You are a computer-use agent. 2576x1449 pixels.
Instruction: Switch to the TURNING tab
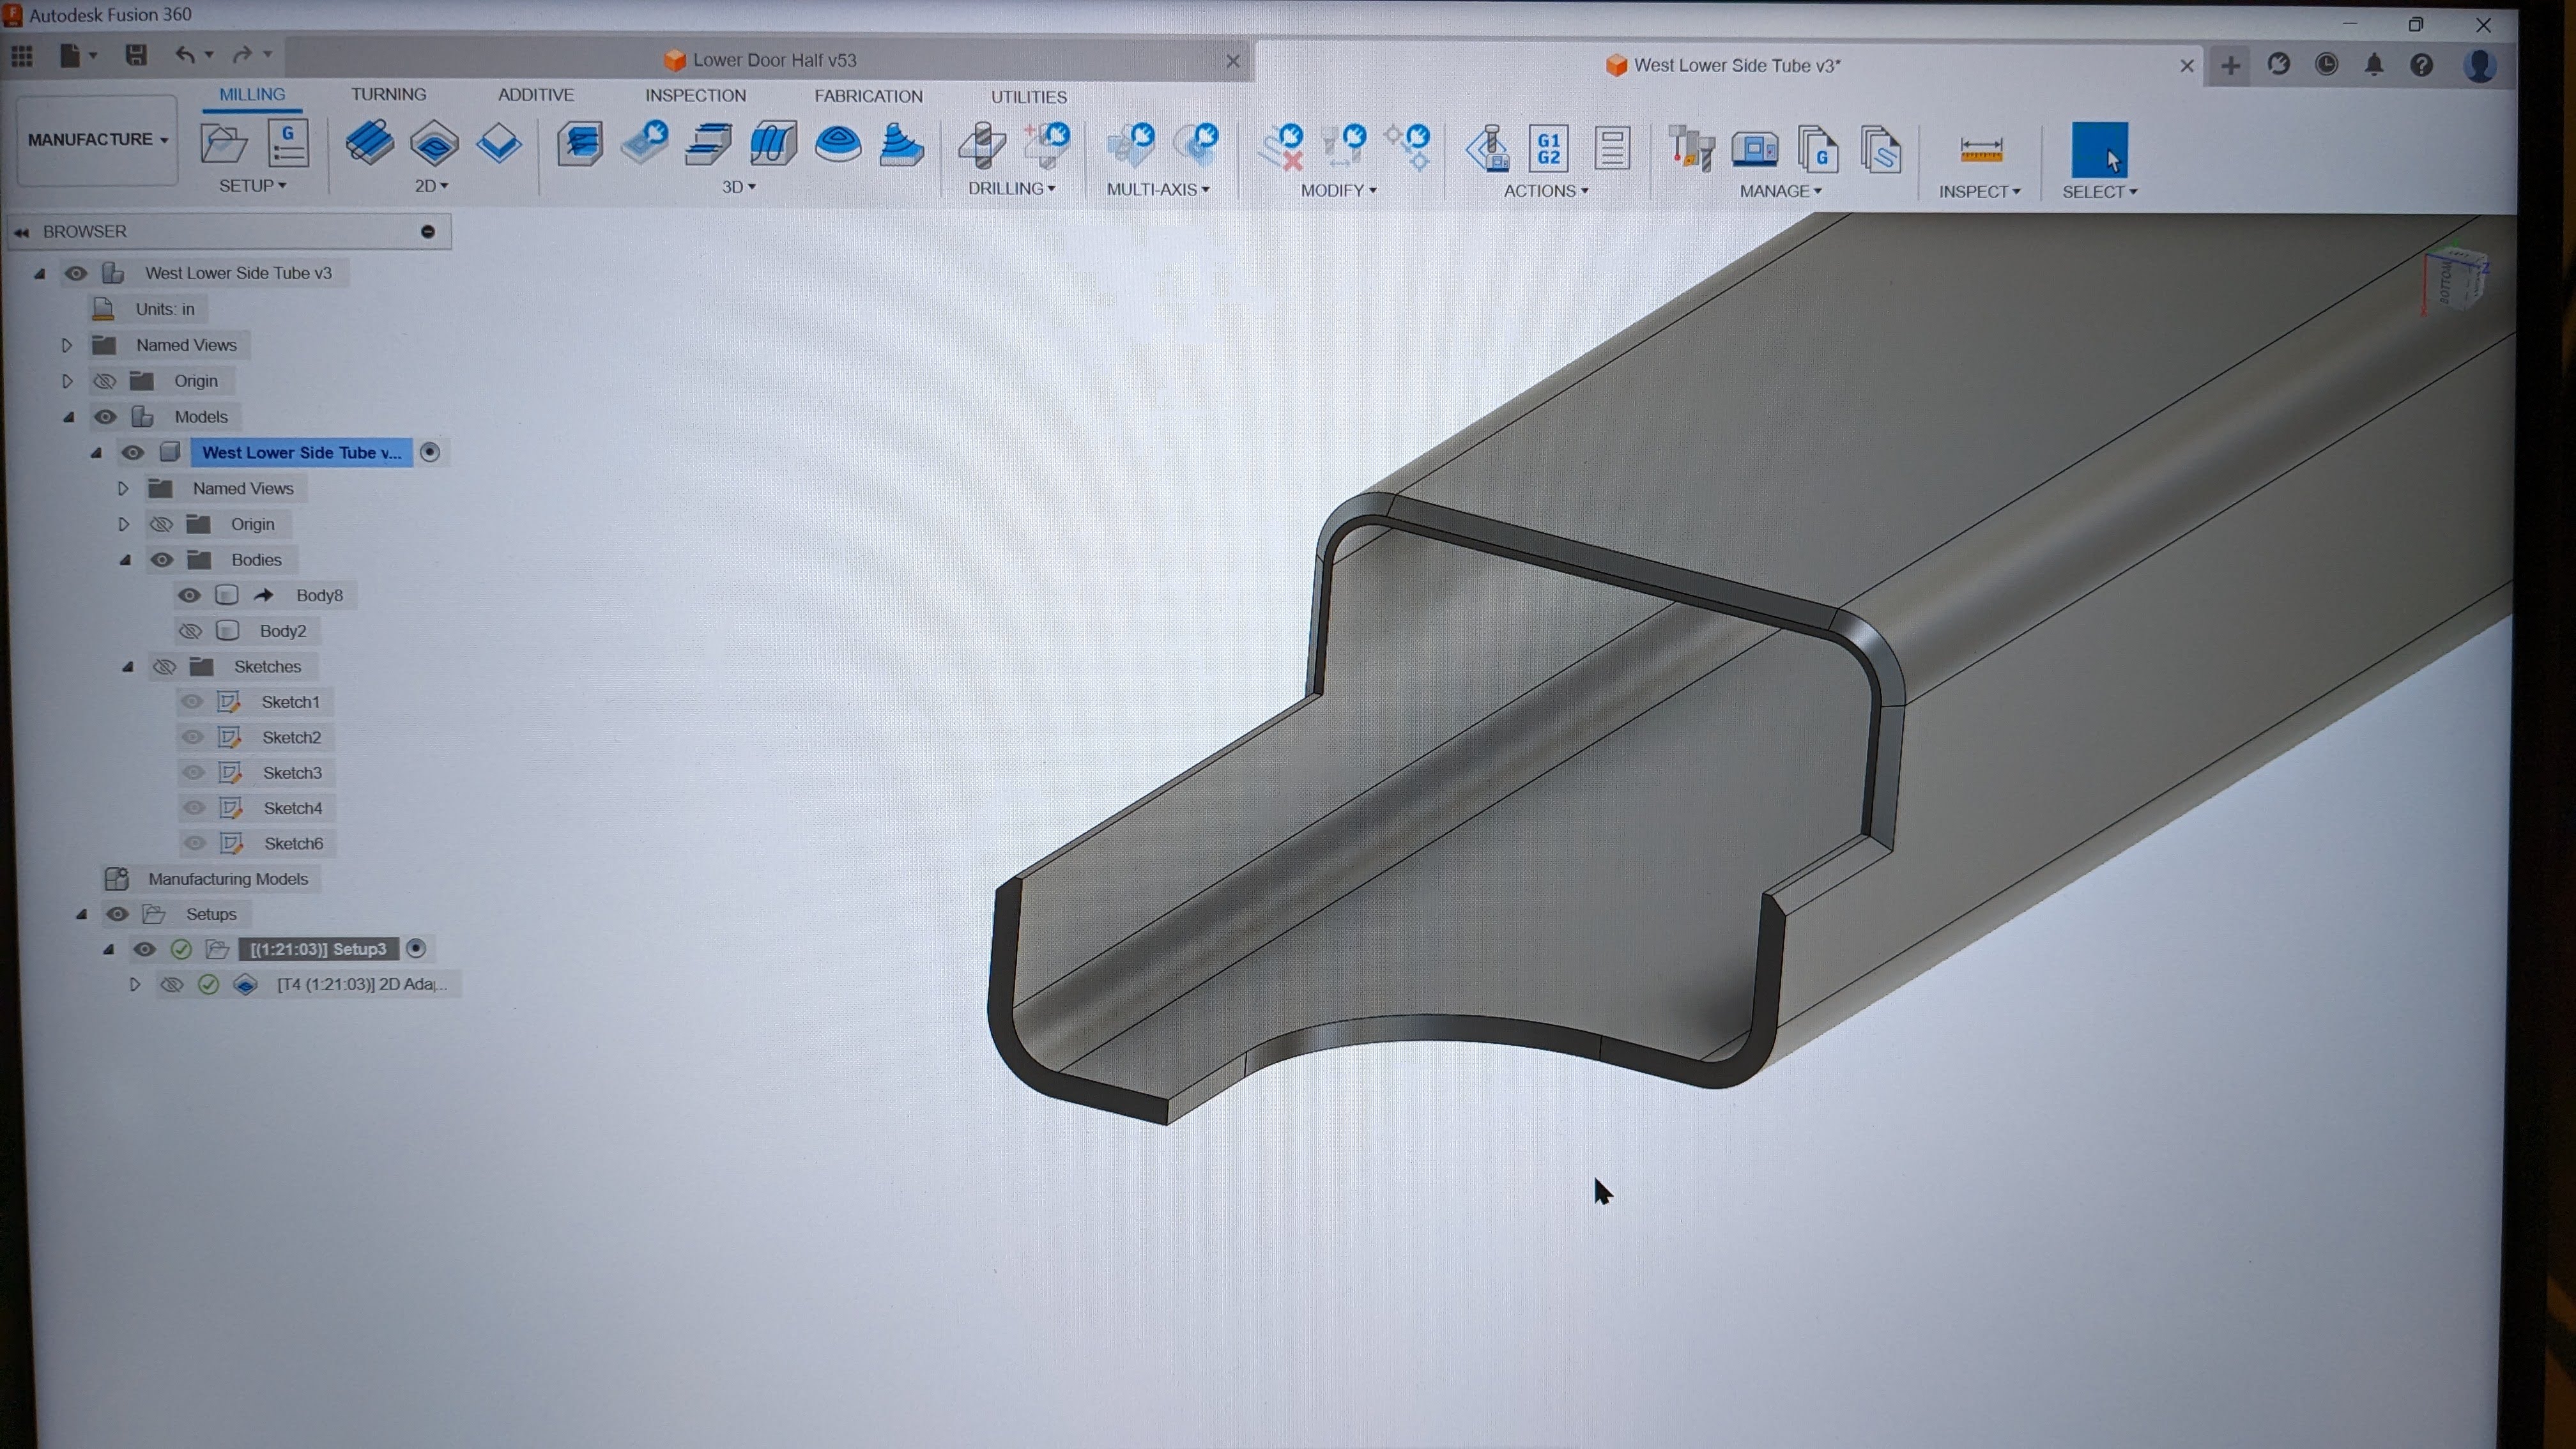(x=388, y=94)
